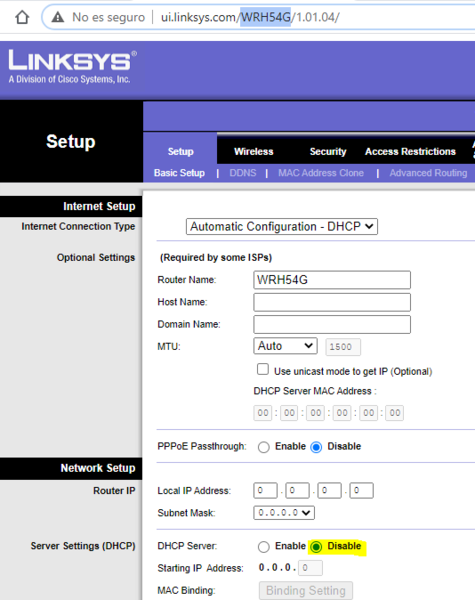Viewport: 475px width, 600px height.
Task: Check 'Use unicast mode to get IP'
Action: (x=263, y=369)
